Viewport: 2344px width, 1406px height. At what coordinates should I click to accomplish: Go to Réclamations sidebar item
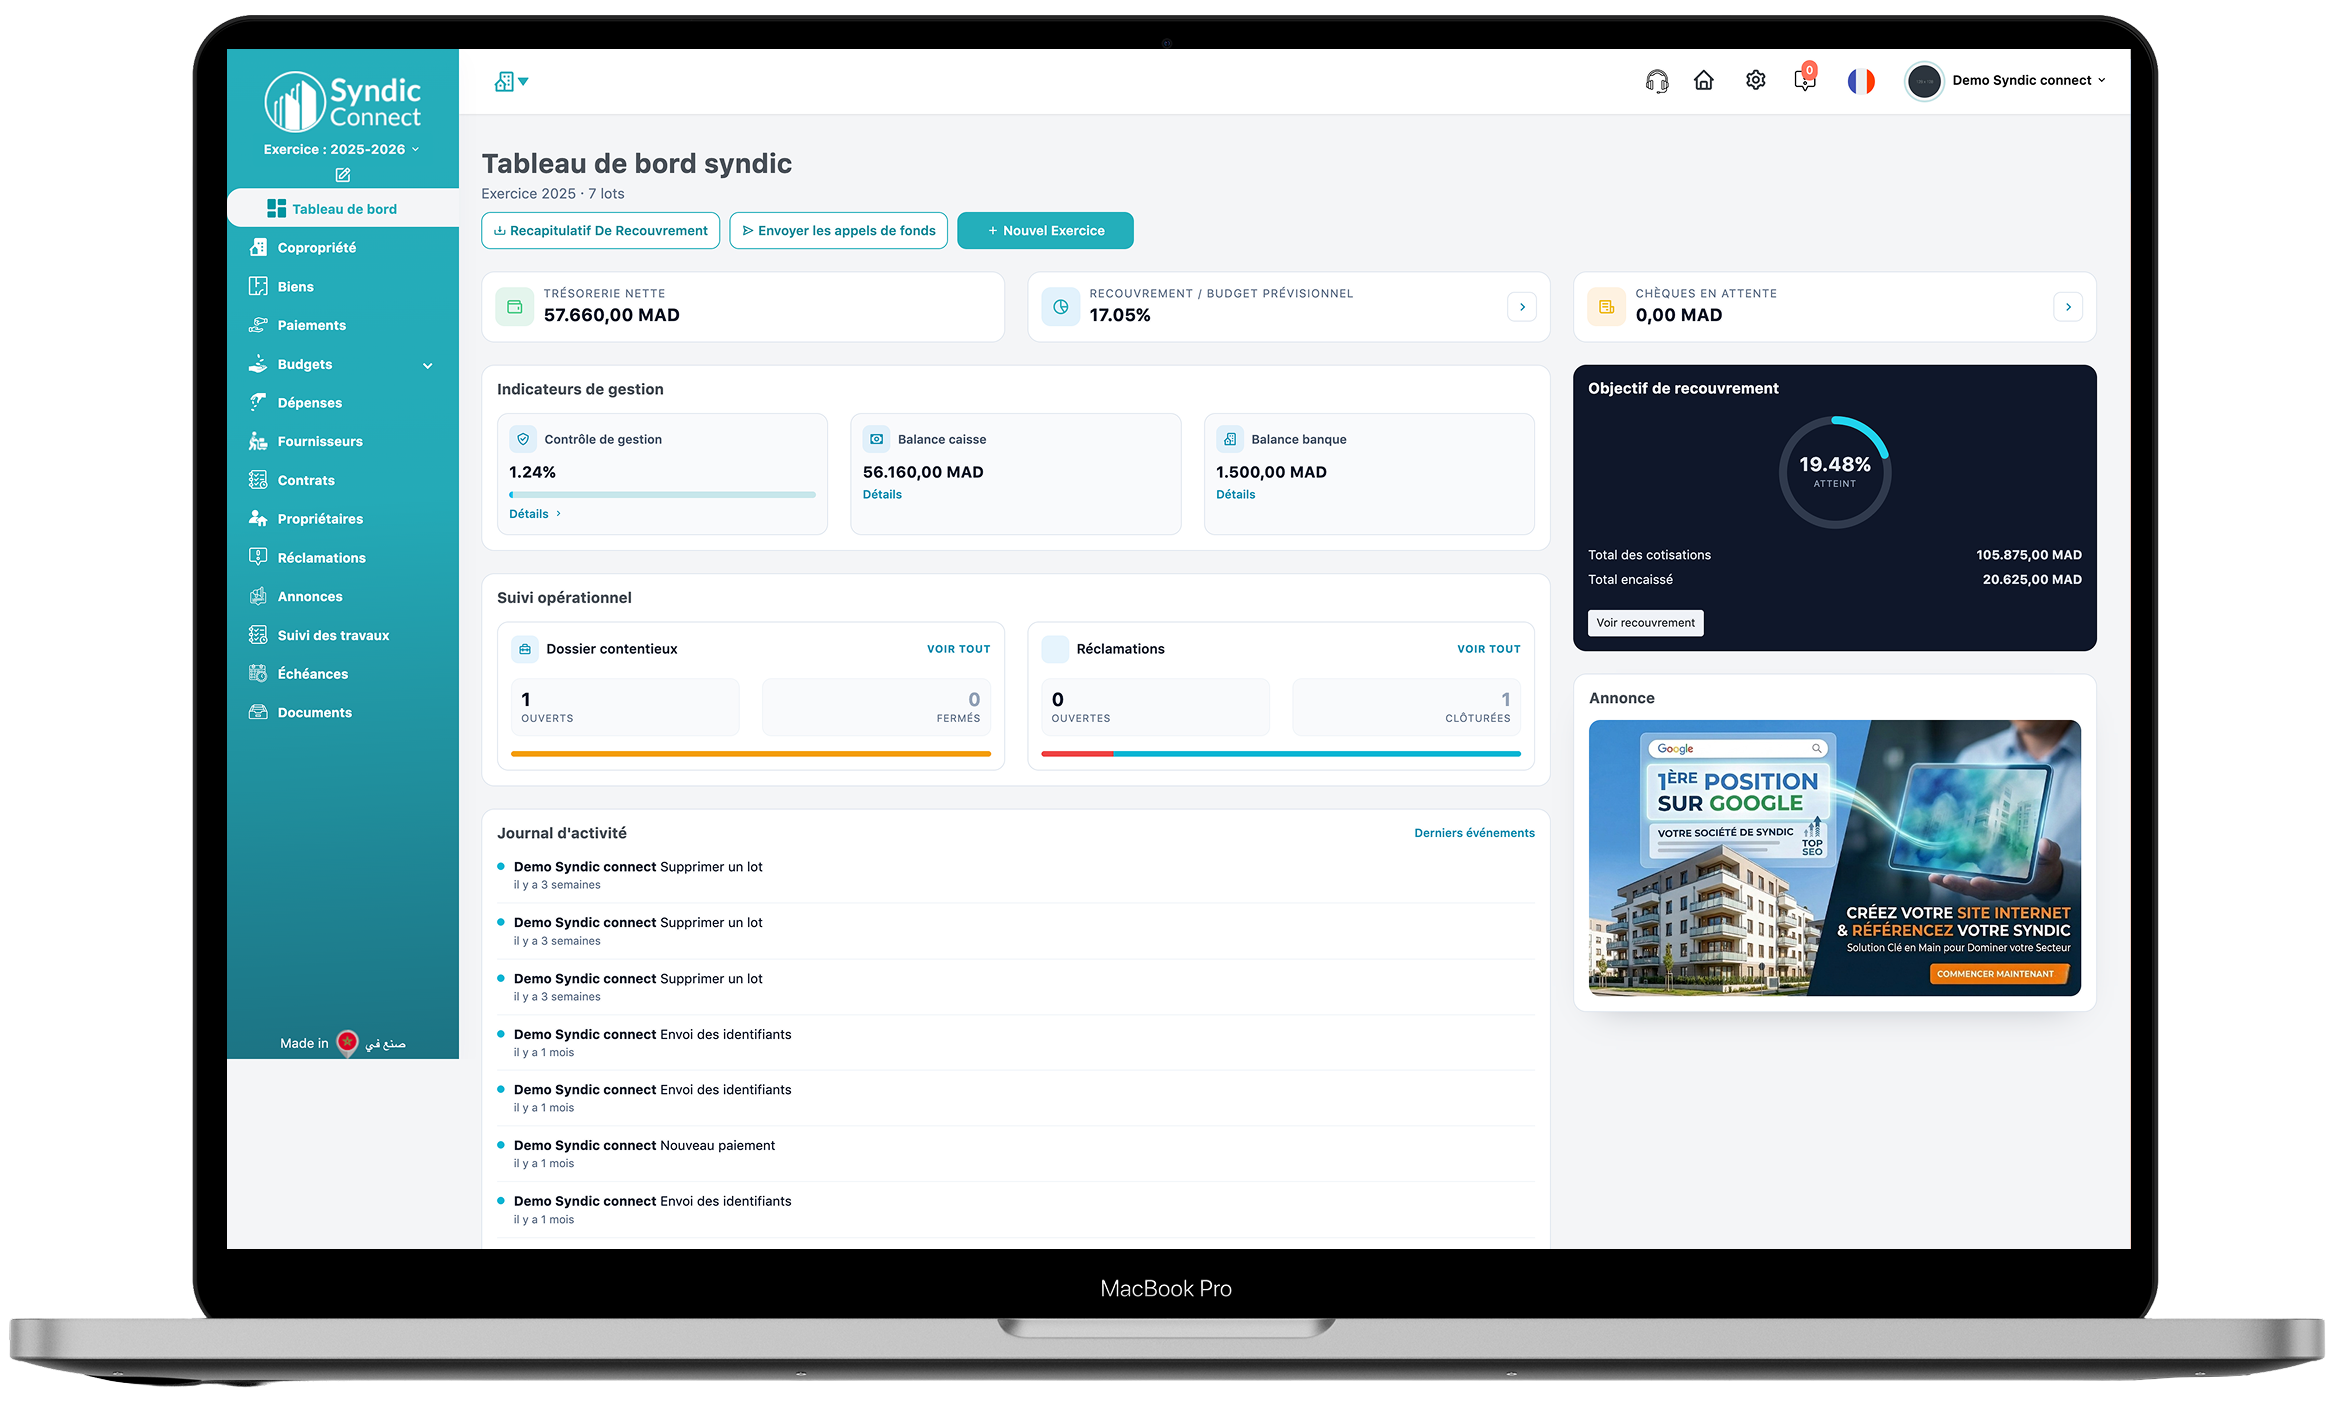[x=322, y=558]
